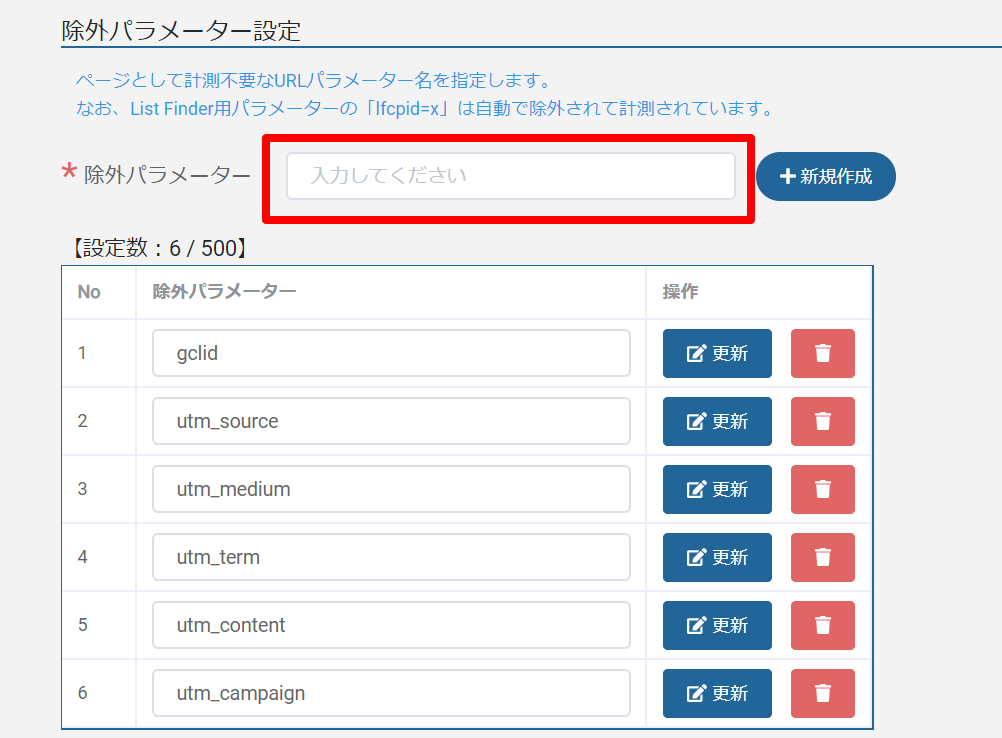Delete the utm_content parameter entry

tap(822, 625)
